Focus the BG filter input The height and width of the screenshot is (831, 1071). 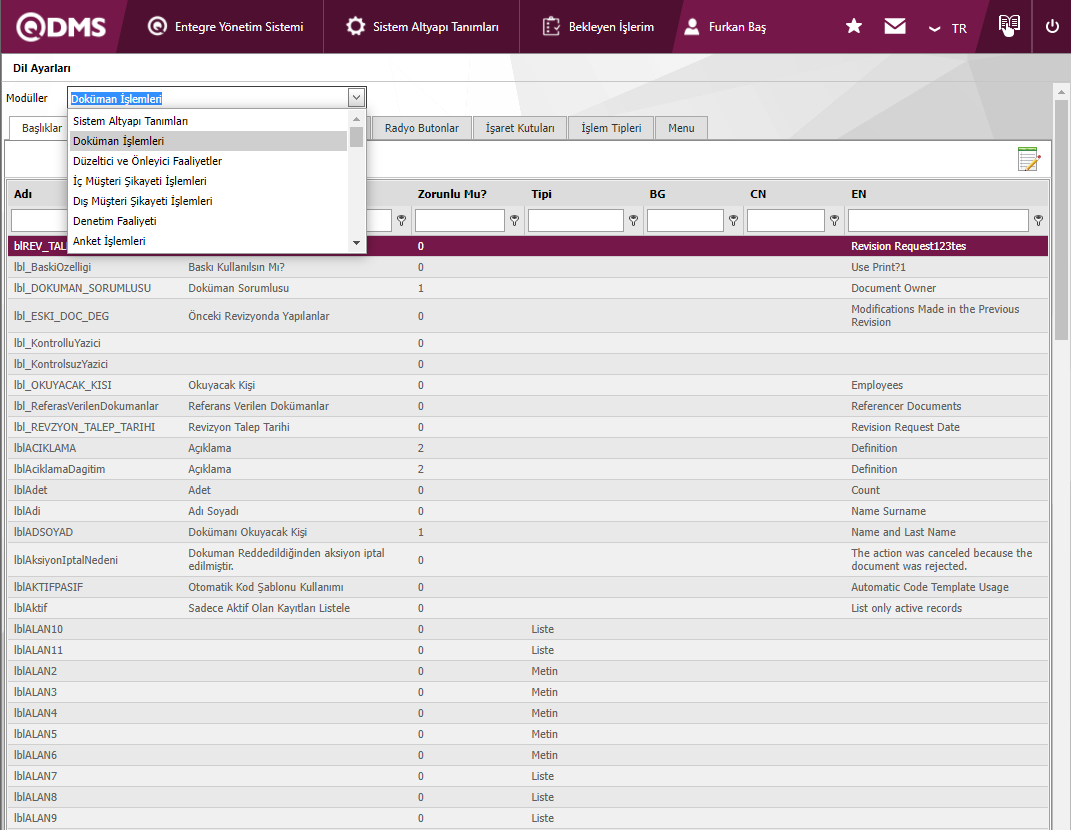(685, 221)
